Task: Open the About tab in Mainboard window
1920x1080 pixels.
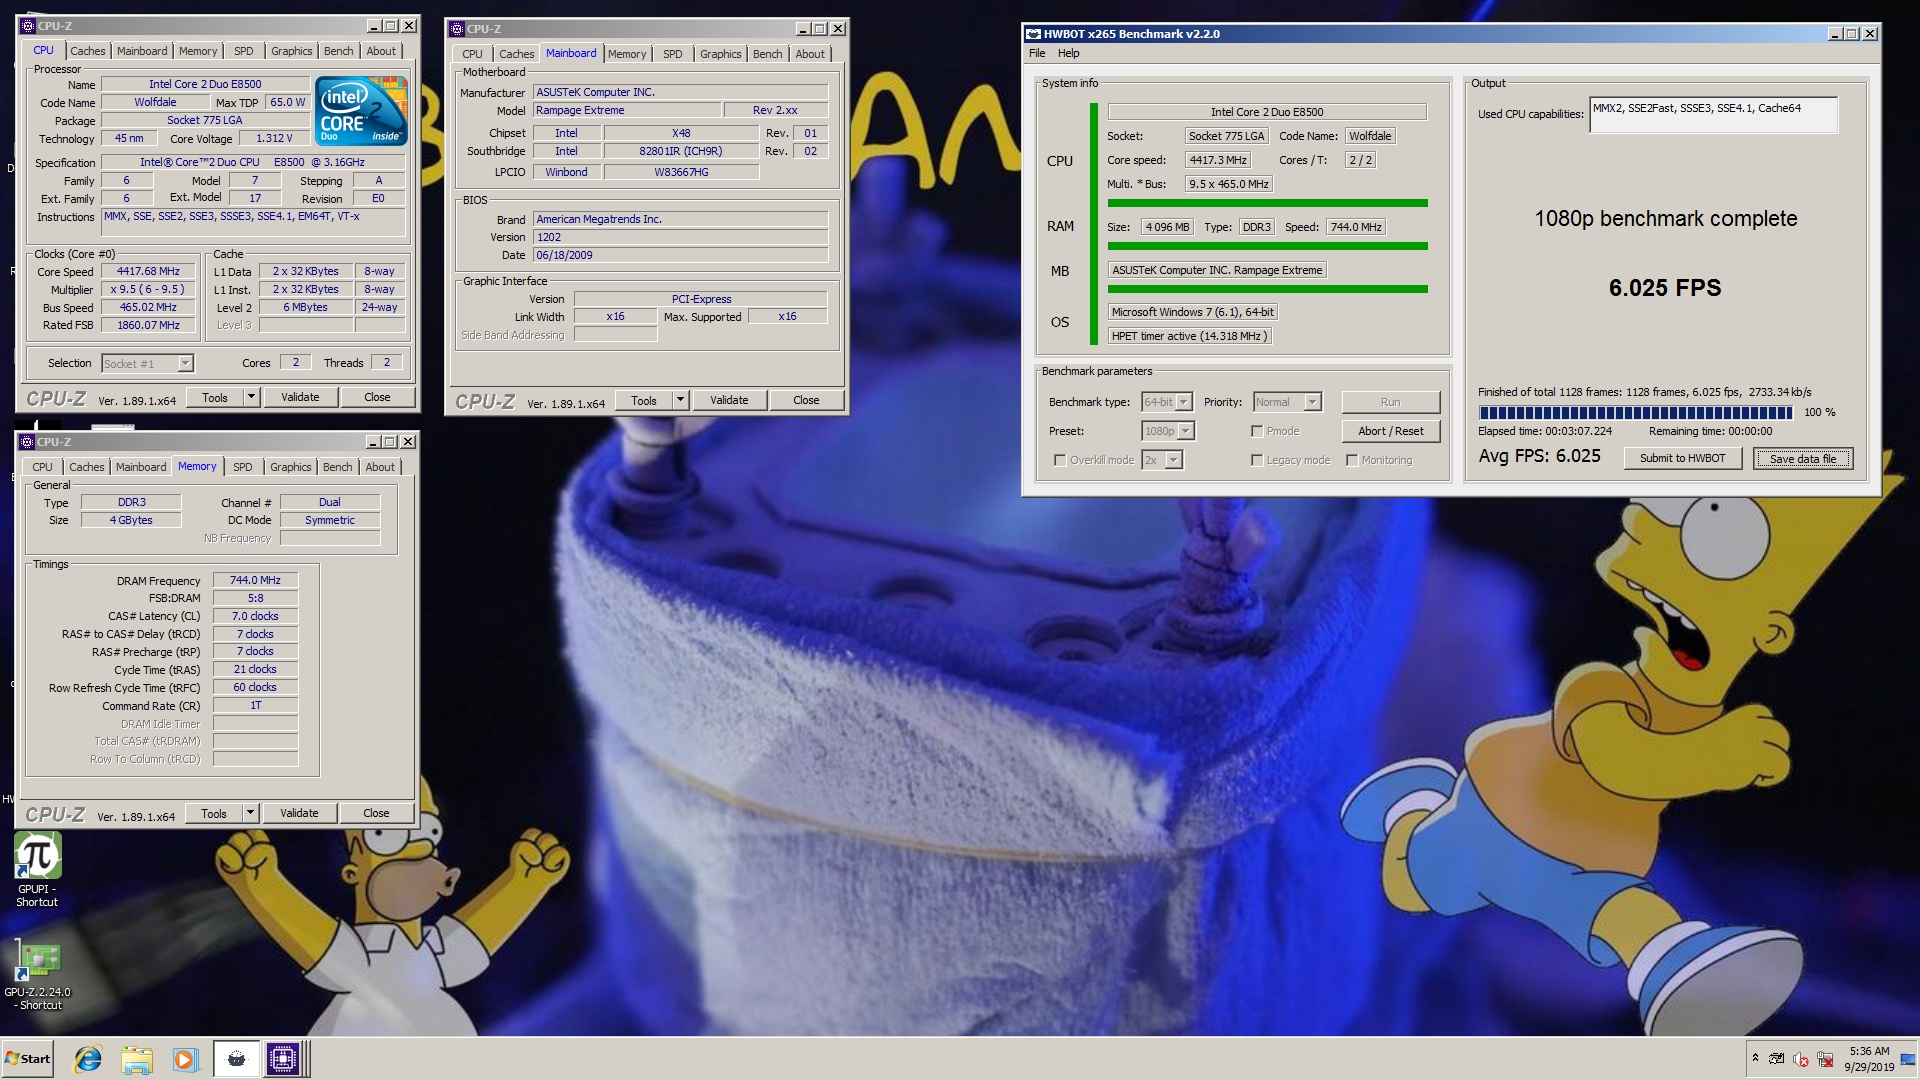Action: click(810, 54)
